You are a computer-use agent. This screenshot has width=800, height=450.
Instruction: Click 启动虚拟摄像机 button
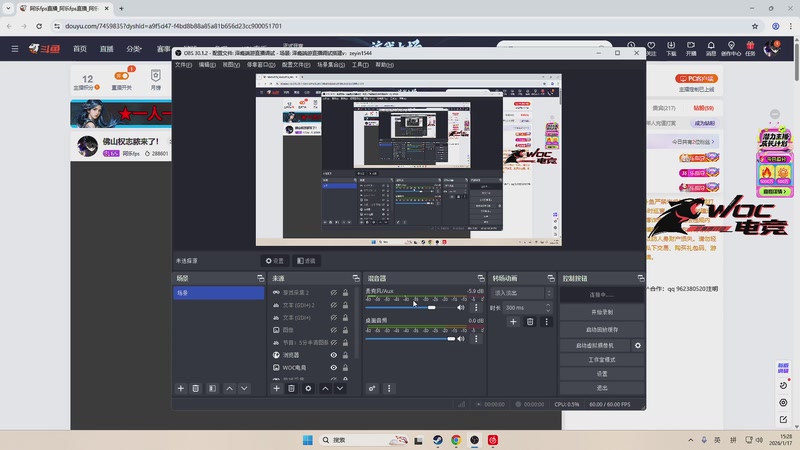tap(595, 345)
